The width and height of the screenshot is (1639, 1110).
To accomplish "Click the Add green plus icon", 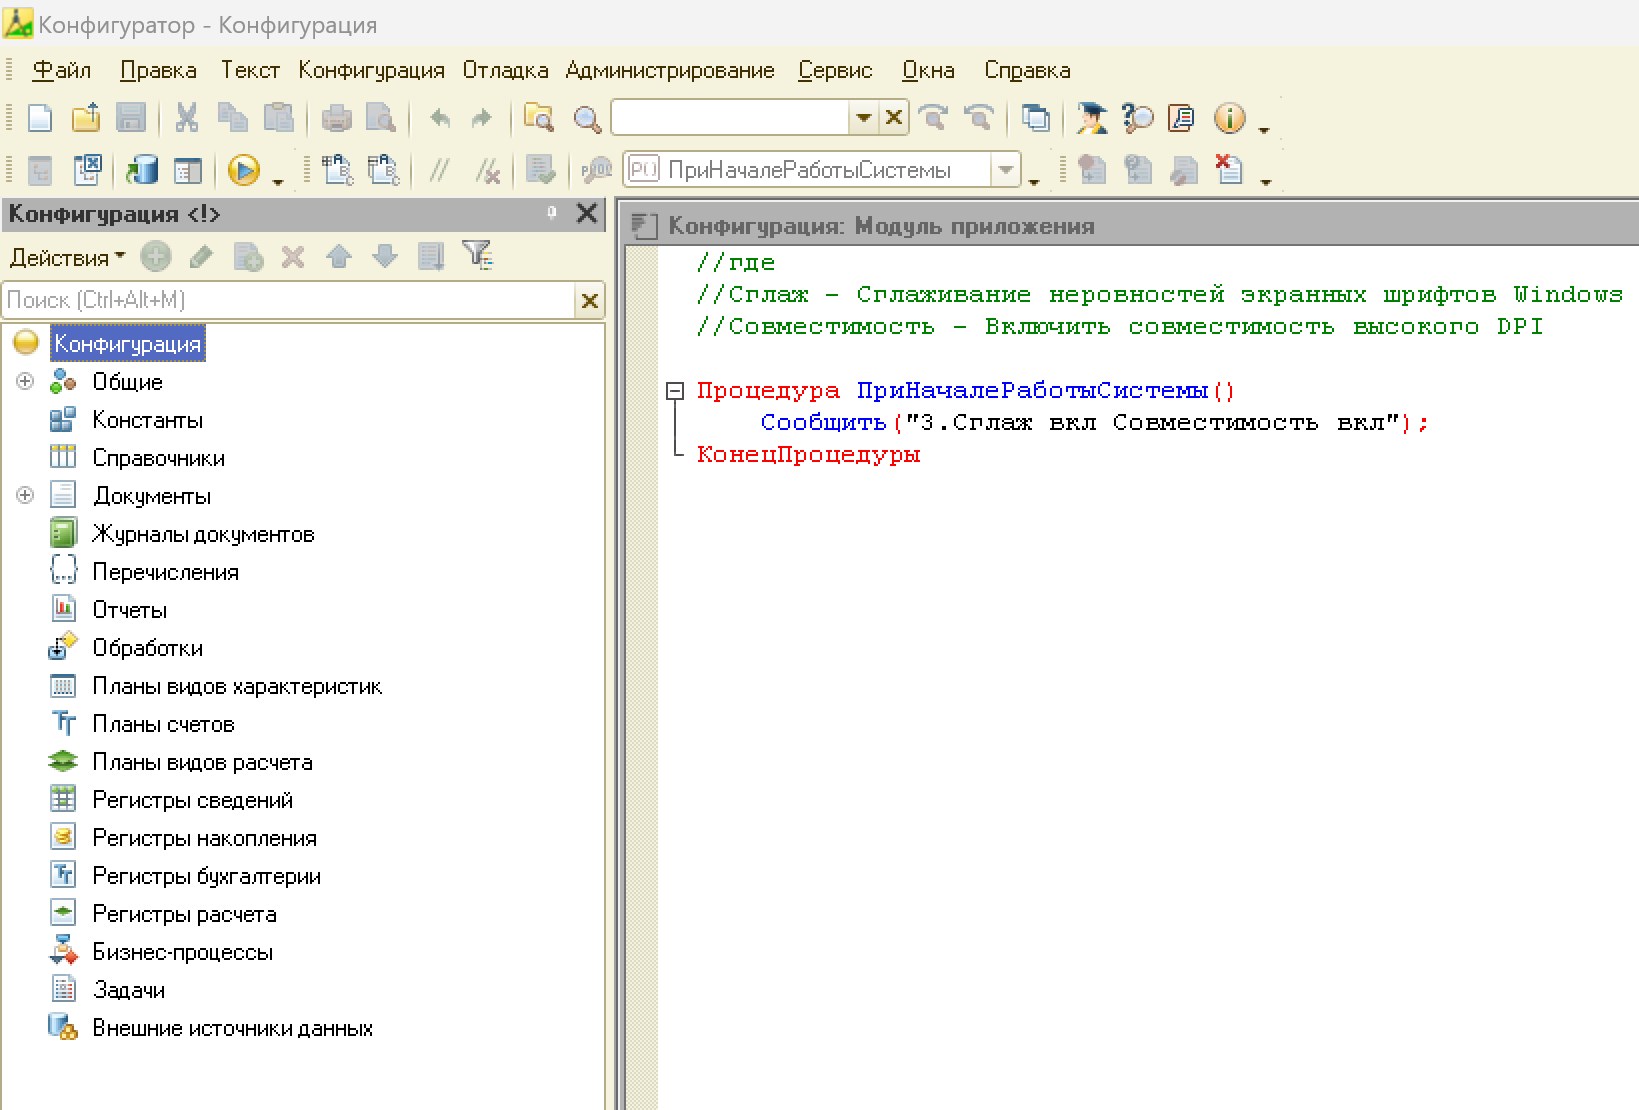I will pos(155,257).
